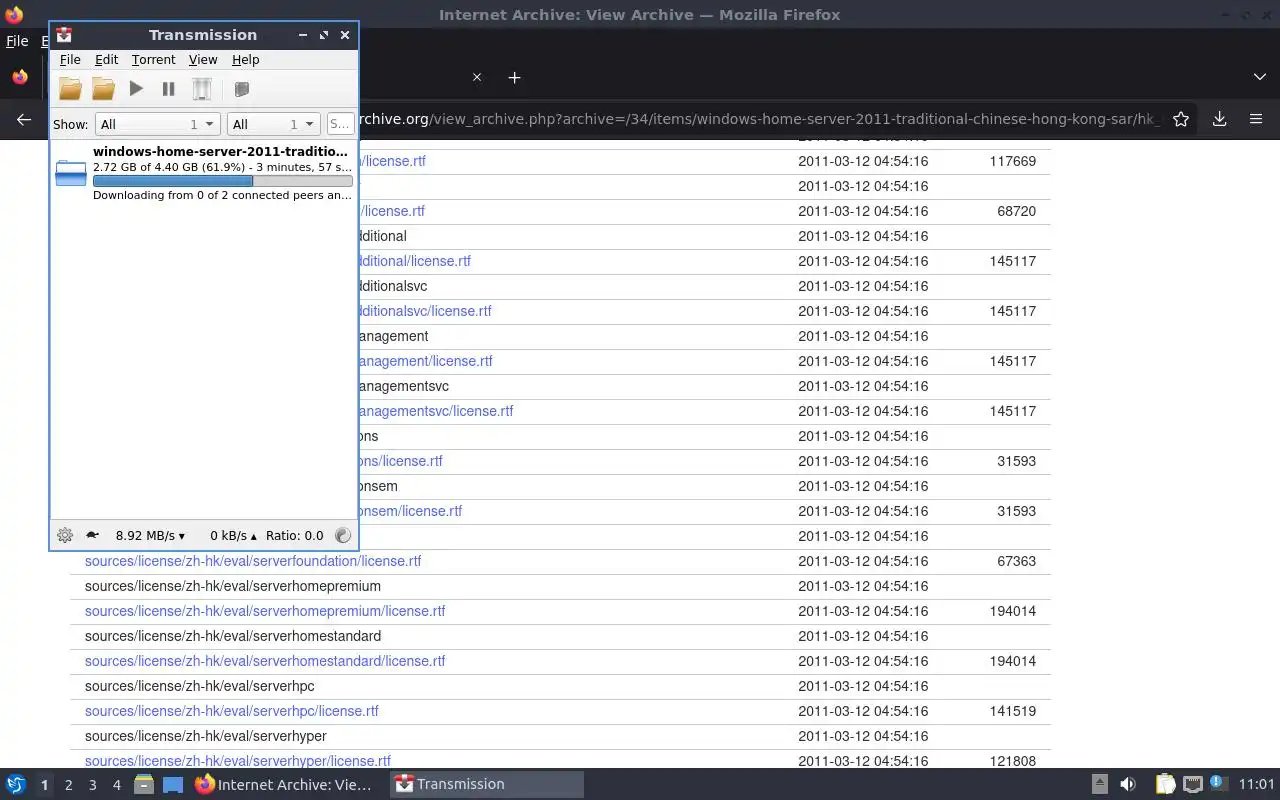The height and width of the screenshot is (800, 1280).
Task: Switch to workspace 3
Action: 92,785
